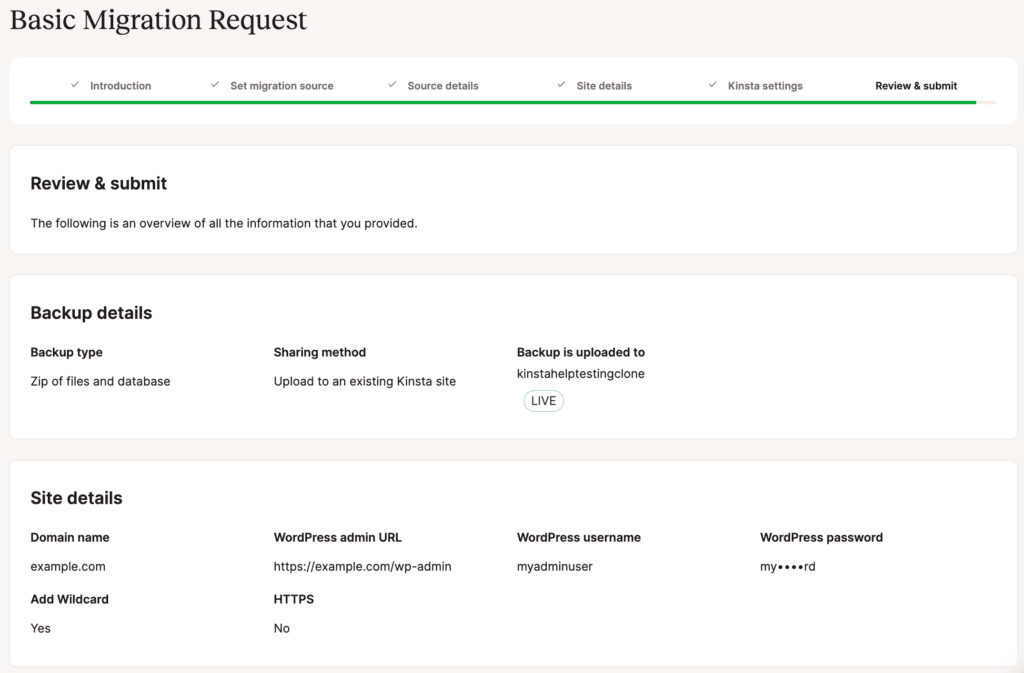The image size is (1024, 673).
Task: Go back to the Introduction step
Action: tap(120, 86)
